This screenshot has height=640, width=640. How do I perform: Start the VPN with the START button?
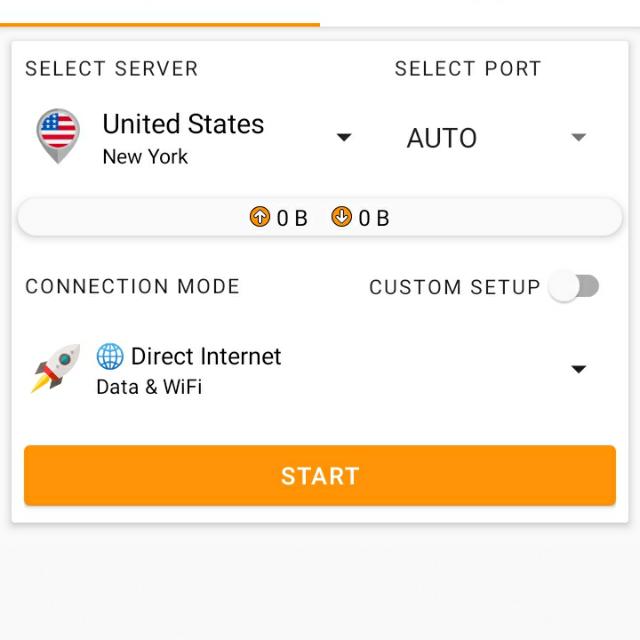(x=320, y=476)
